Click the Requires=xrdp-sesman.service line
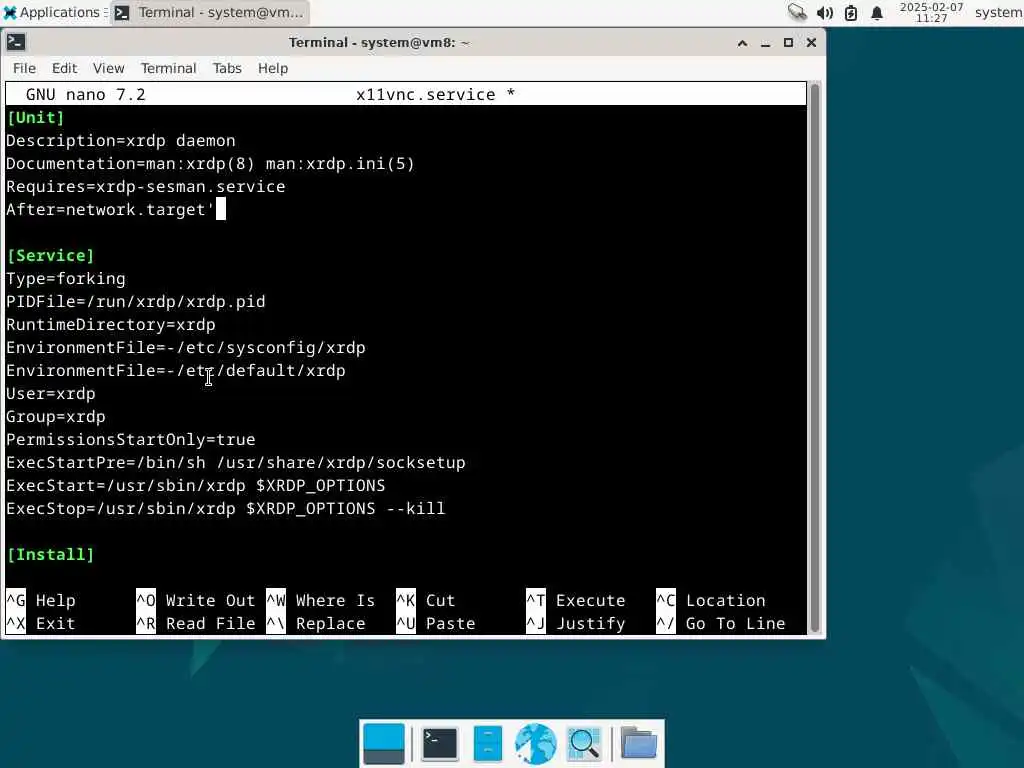The height and width of the screenshot is (768, 1024). tap(146, 187)
